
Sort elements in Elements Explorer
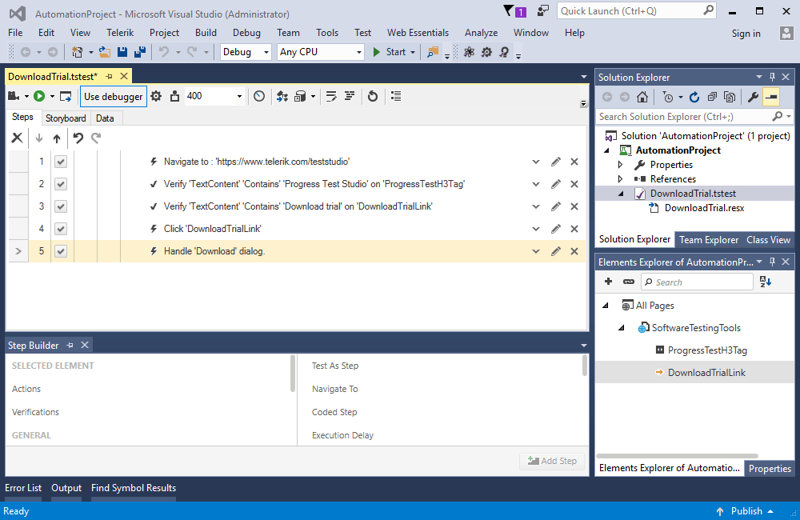765,282
